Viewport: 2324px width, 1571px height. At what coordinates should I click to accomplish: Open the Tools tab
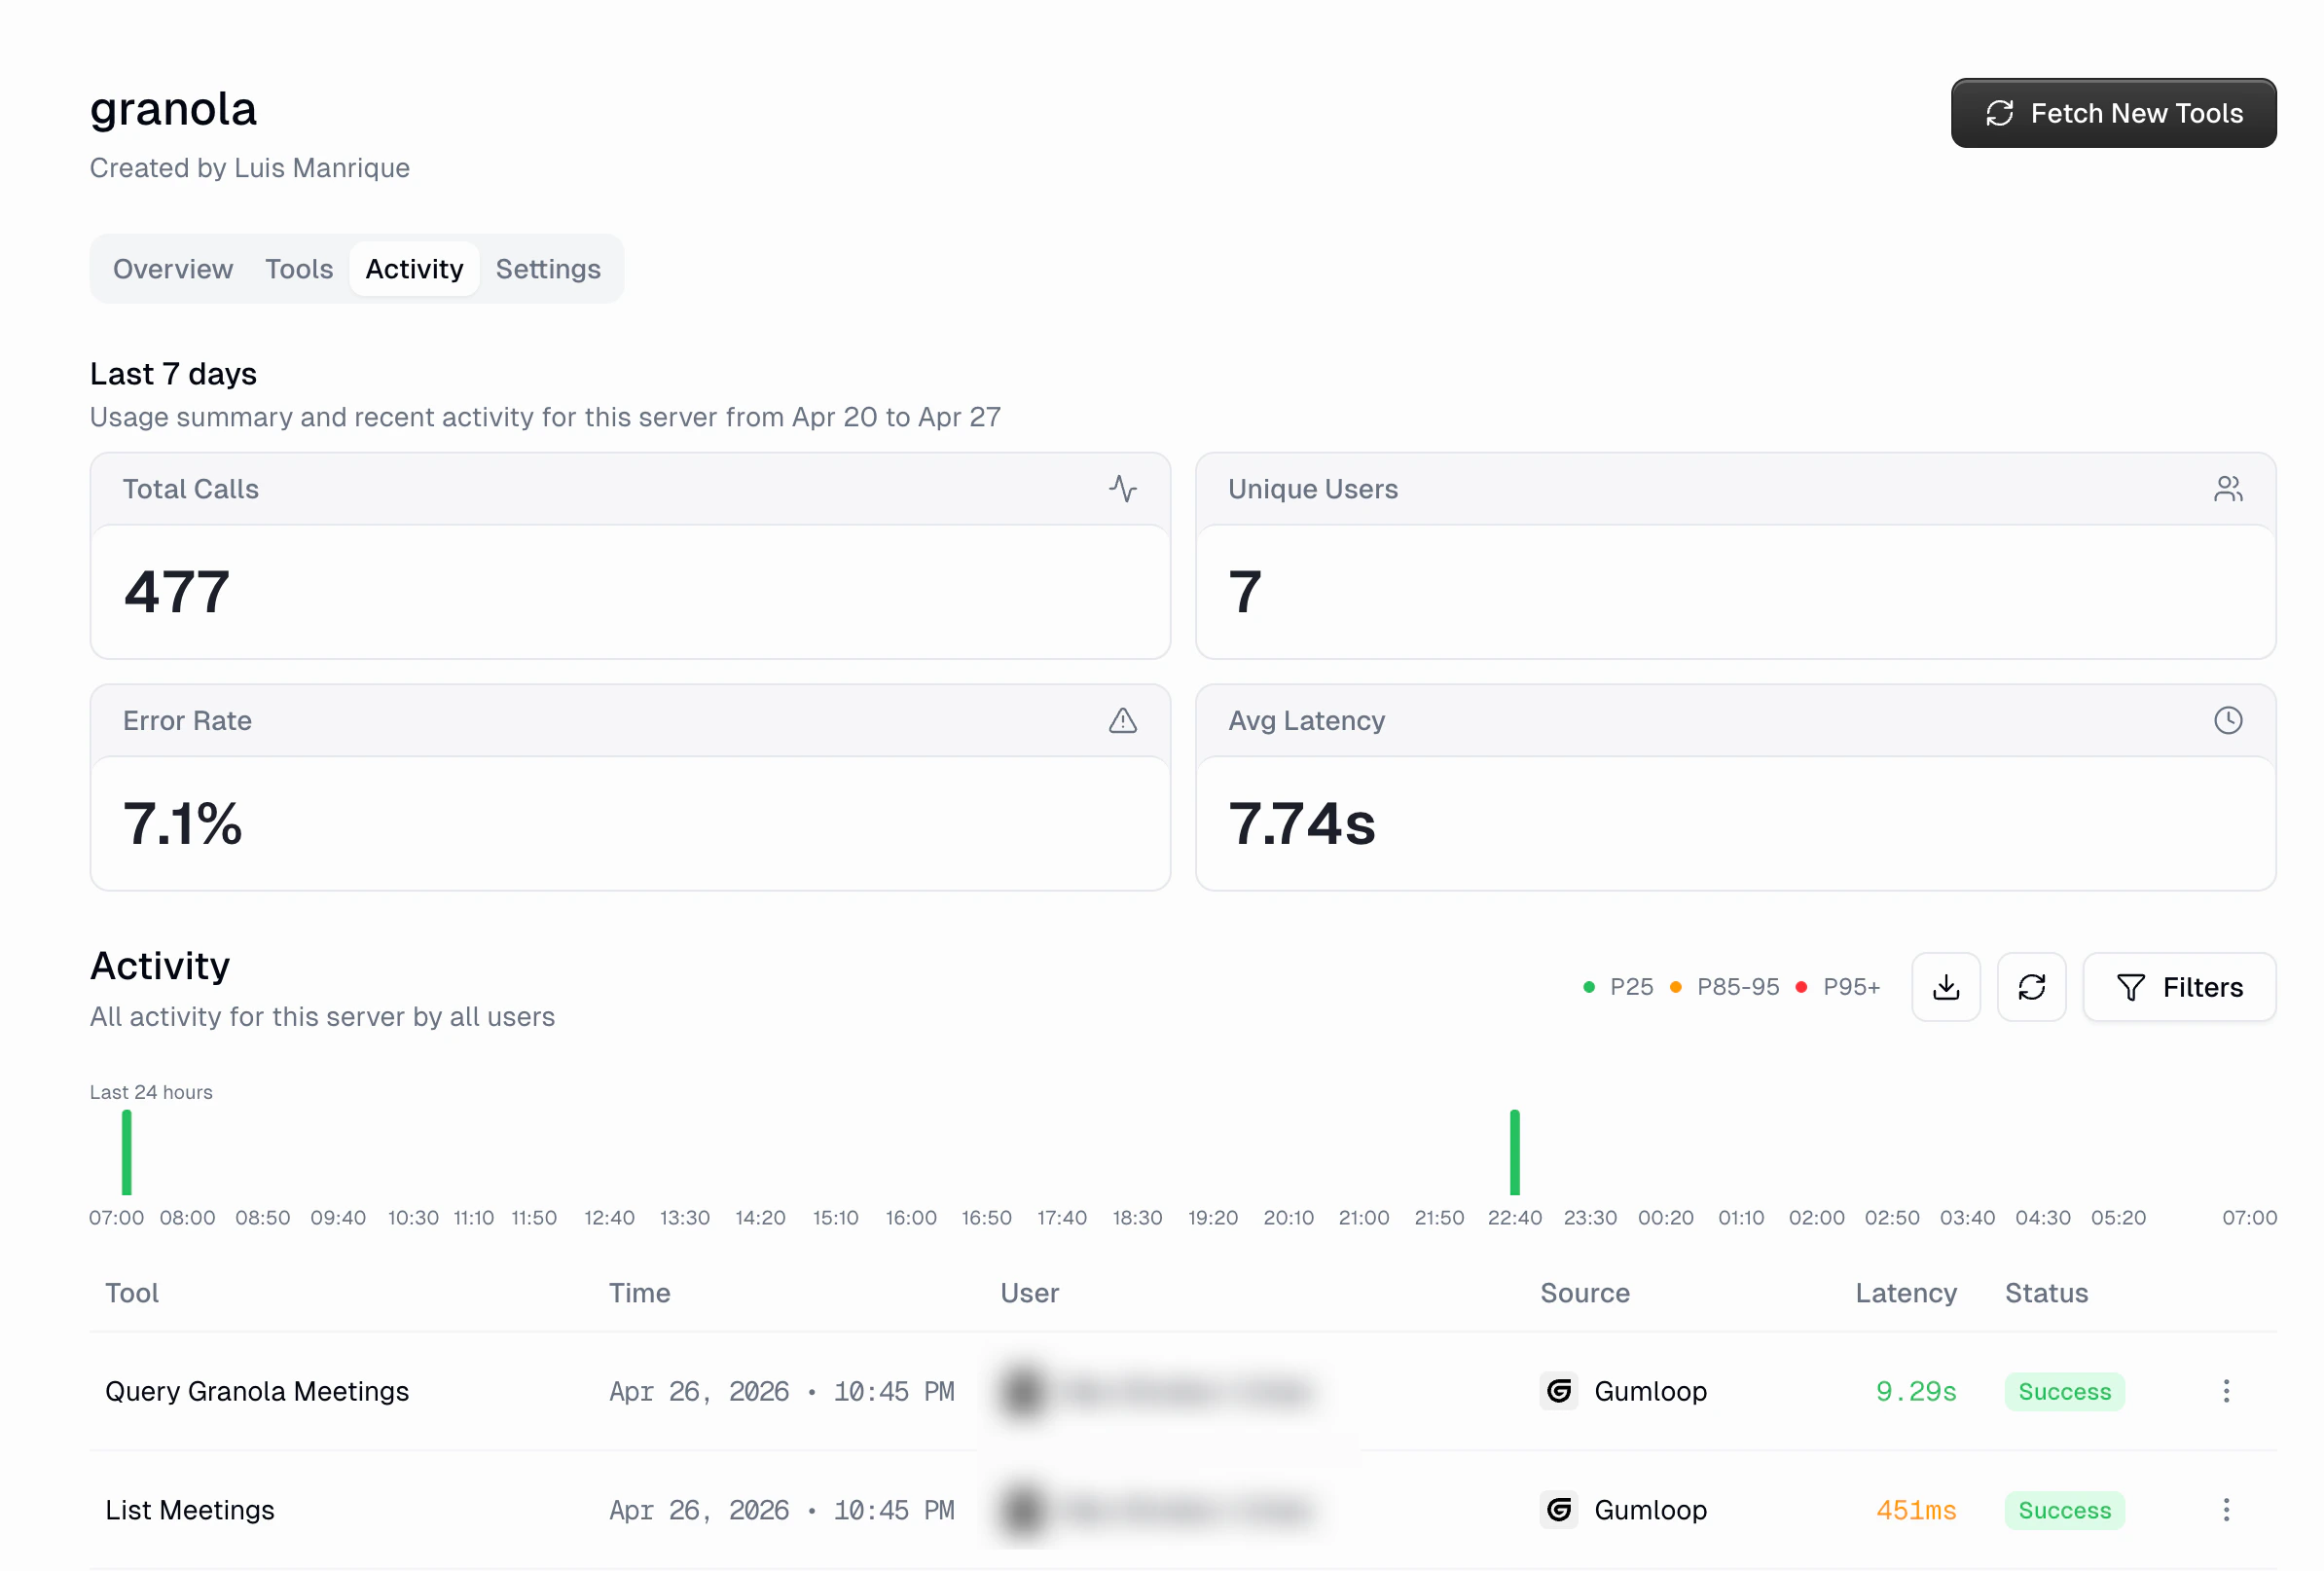pos(298,269)
